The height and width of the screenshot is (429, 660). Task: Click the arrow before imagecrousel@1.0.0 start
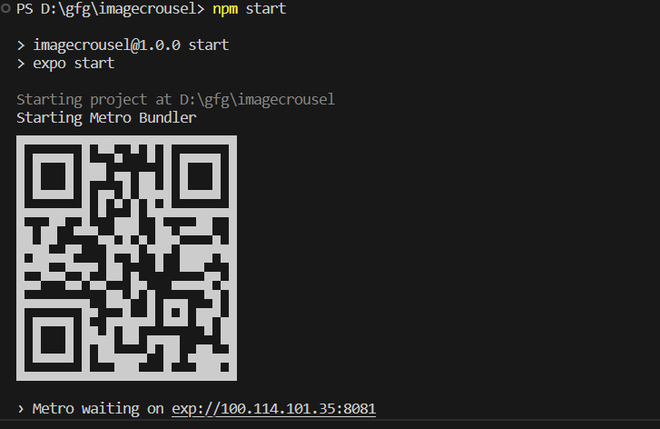21,45
